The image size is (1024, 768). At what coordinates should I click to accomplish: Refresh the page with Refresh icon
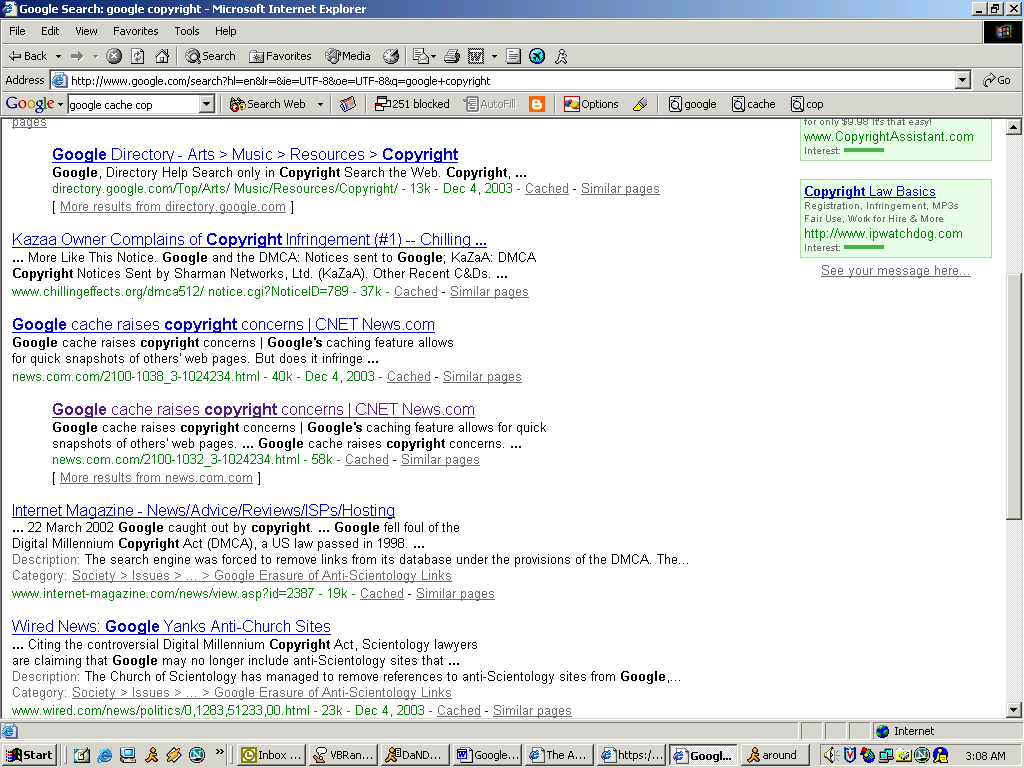tap(138, 56)
